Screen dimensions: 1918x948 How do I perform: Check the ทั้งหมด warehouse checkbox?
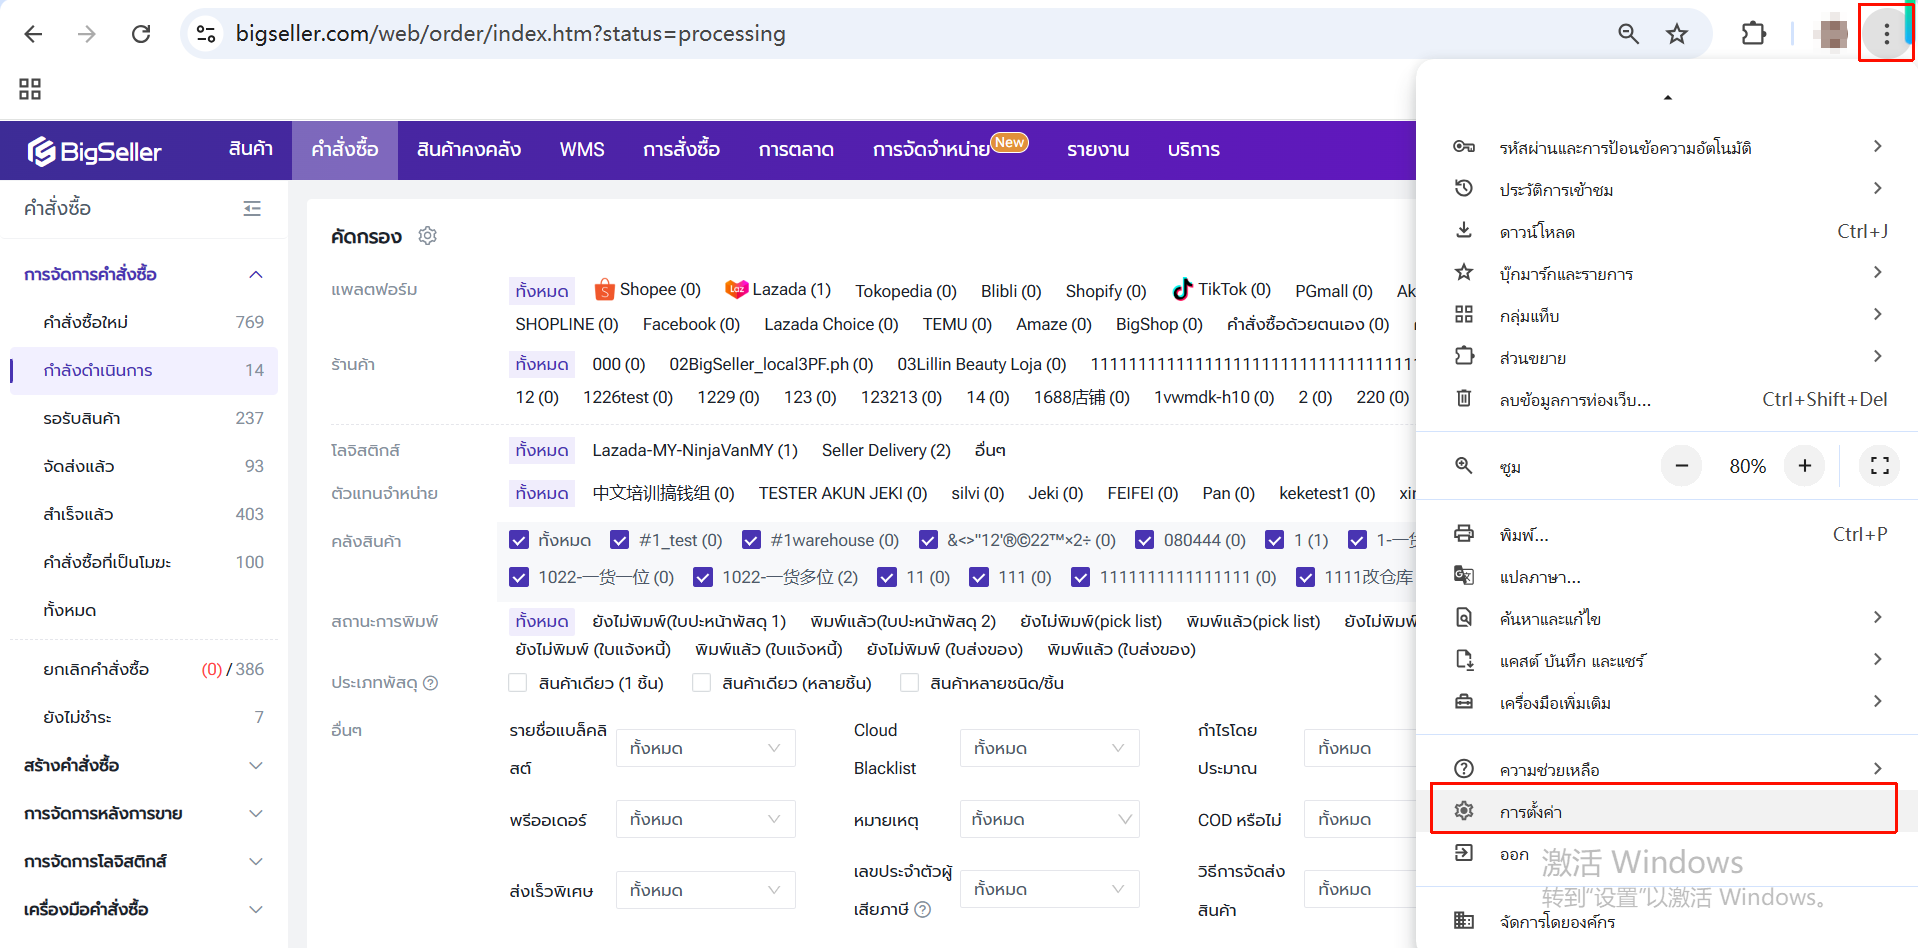pos(519,540)
